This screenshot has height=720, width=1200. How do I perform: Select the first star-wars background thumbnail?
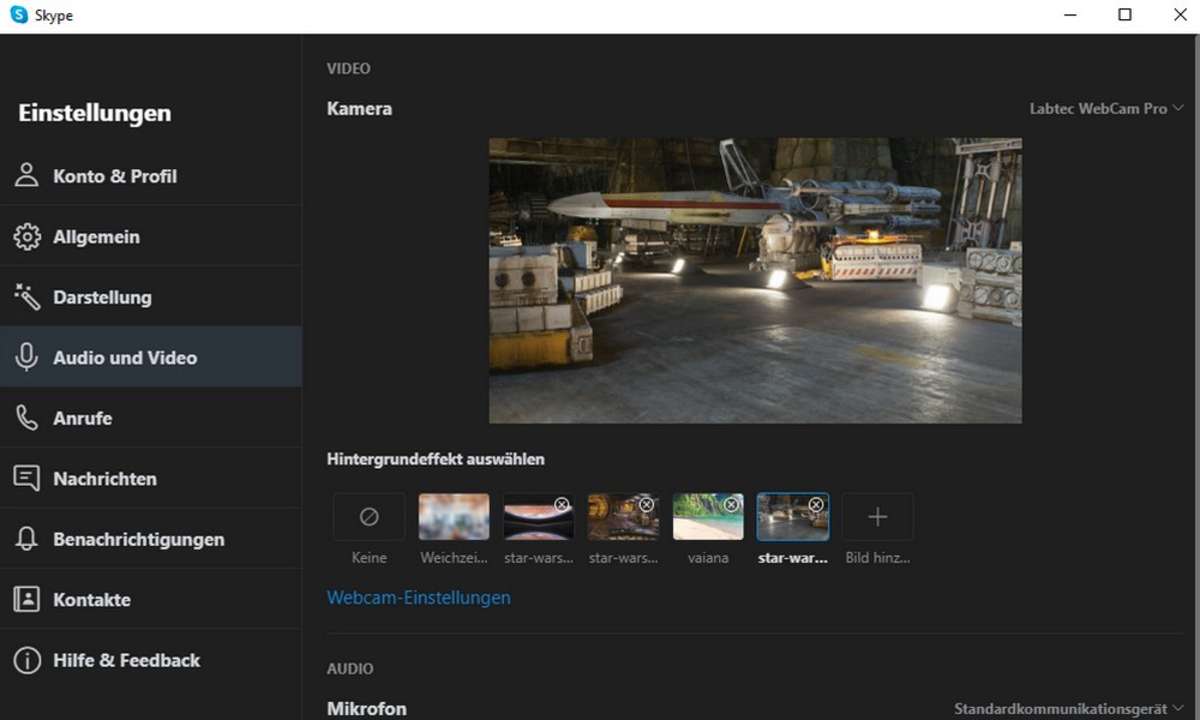click(x=538, y=517)
